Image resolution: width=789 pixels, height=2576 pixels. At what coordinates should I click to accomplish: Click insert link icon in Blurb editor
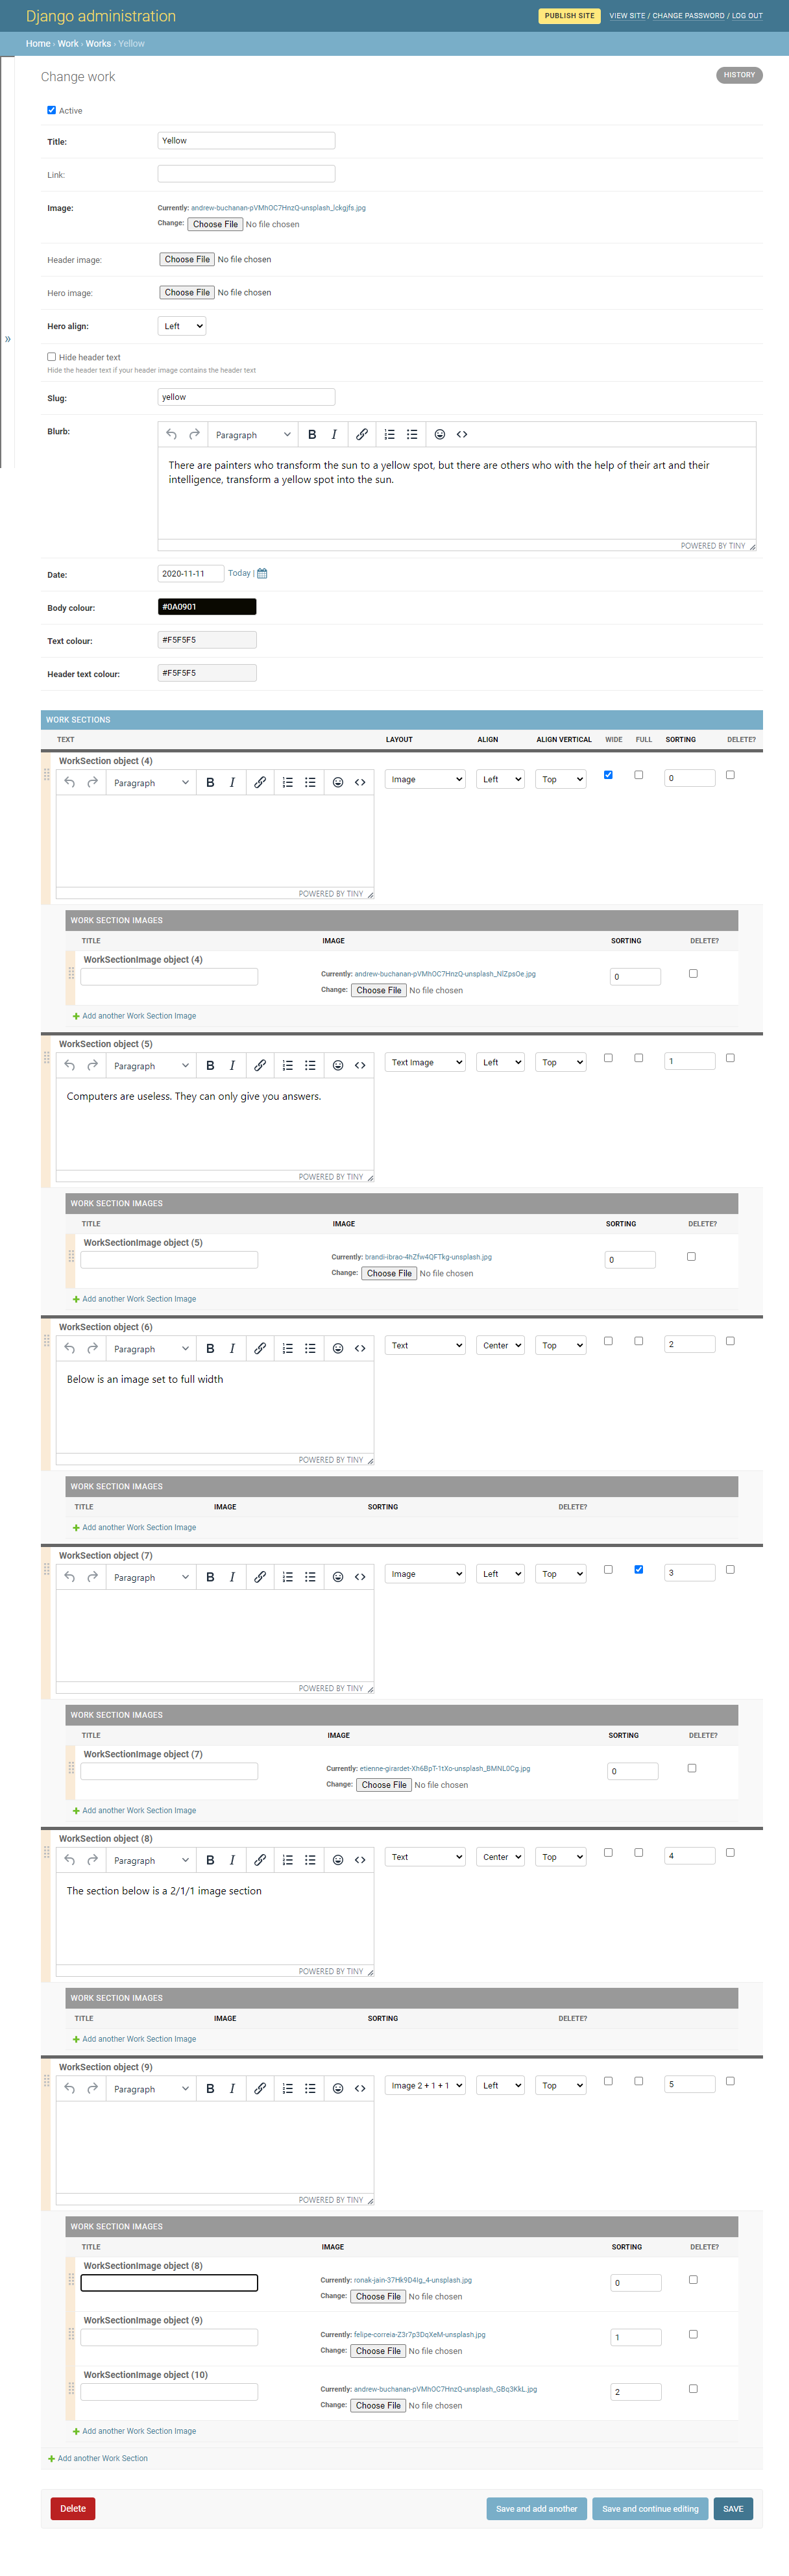(362, 434)
